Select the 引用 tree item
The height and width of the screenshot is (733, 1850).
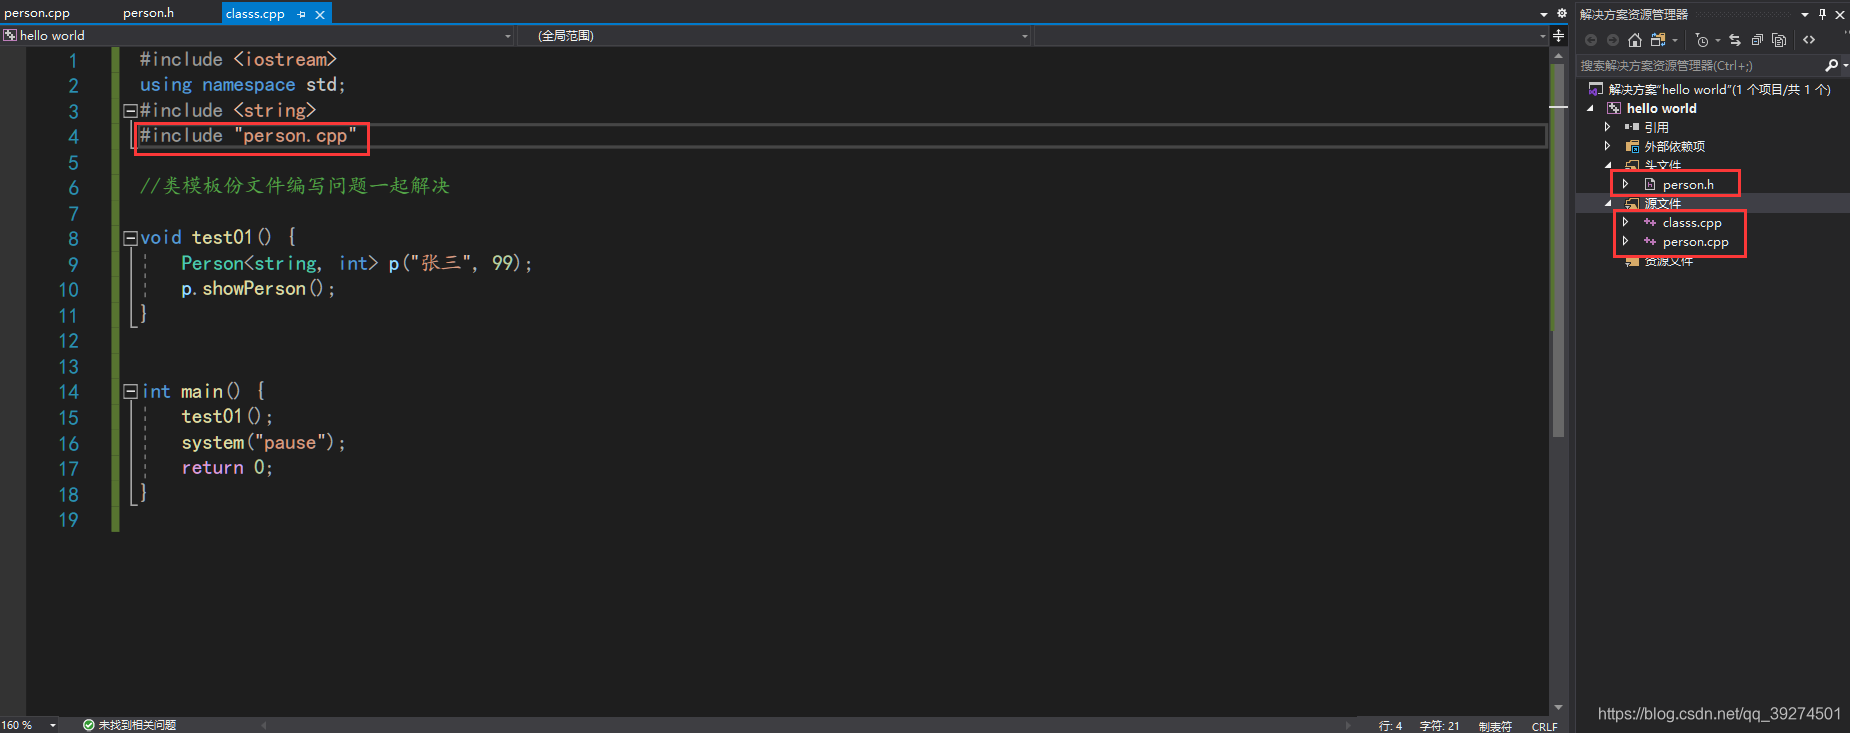pos(1656,128)
